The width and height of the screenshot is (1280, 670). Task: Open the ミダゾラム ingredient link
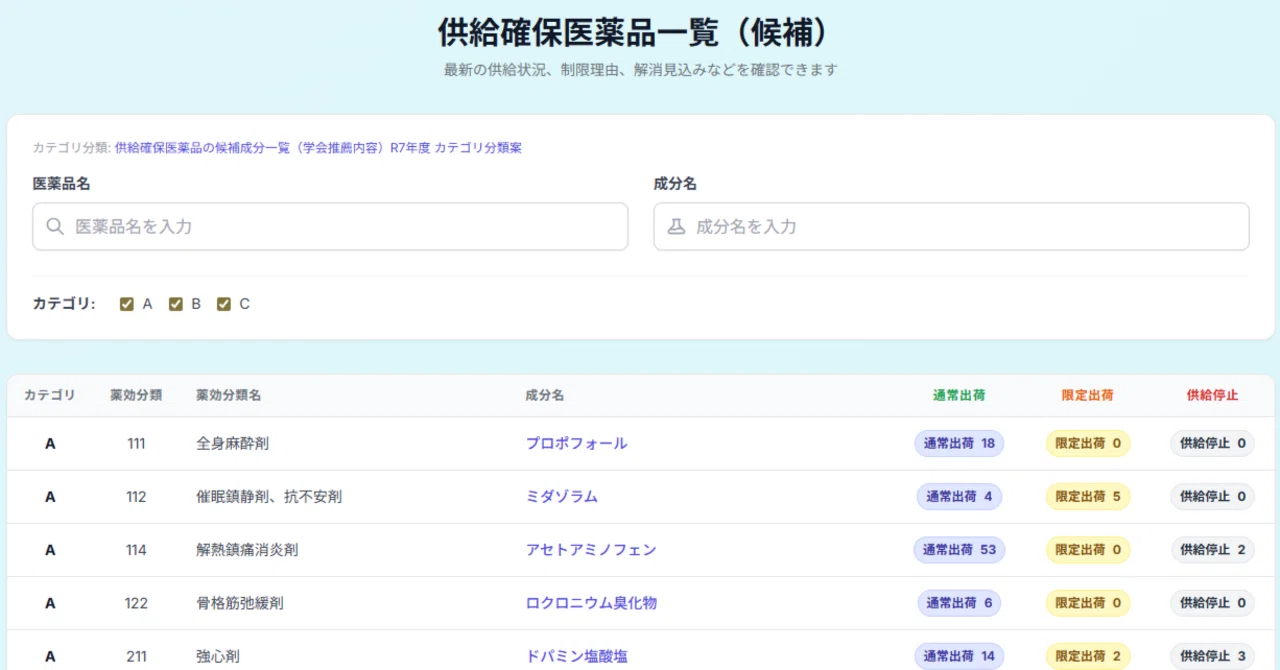click(x=561, y=496)
